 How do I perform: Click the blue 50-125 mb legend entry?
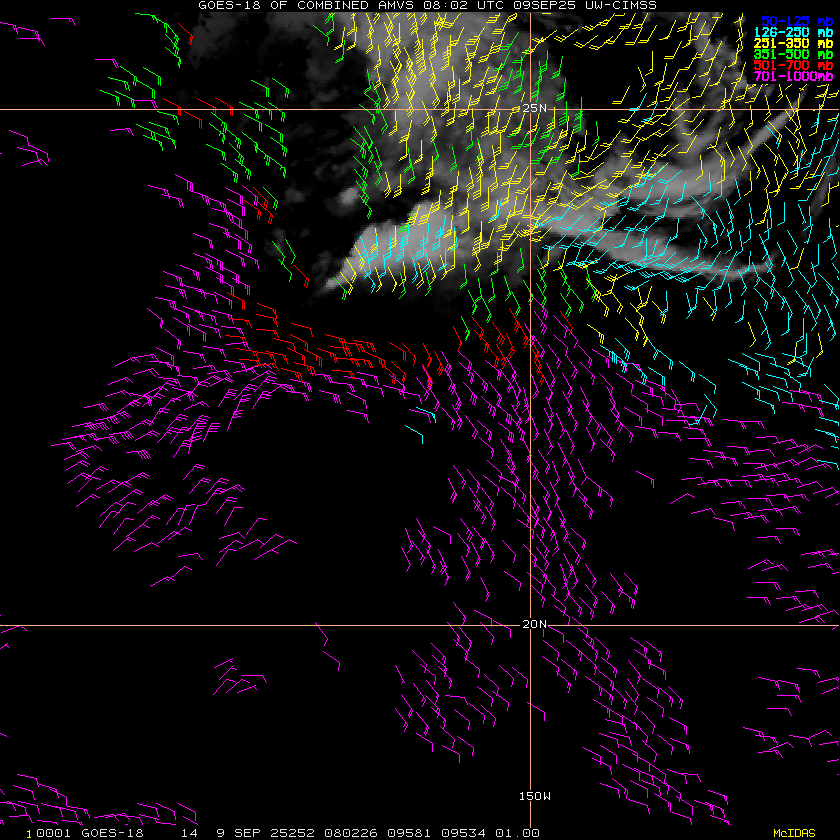[794, 20]
